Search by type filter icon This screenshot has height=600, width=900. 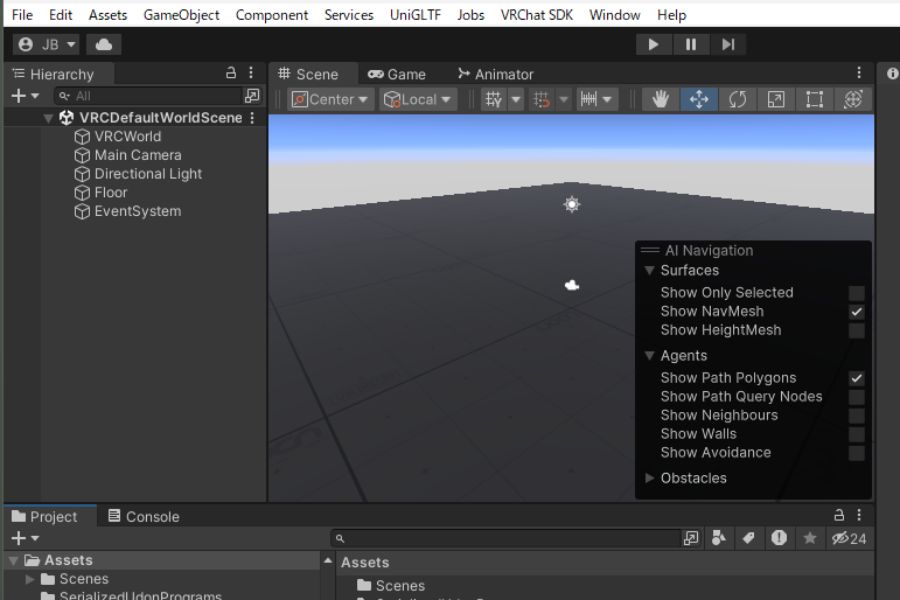[x=718, y=538]
